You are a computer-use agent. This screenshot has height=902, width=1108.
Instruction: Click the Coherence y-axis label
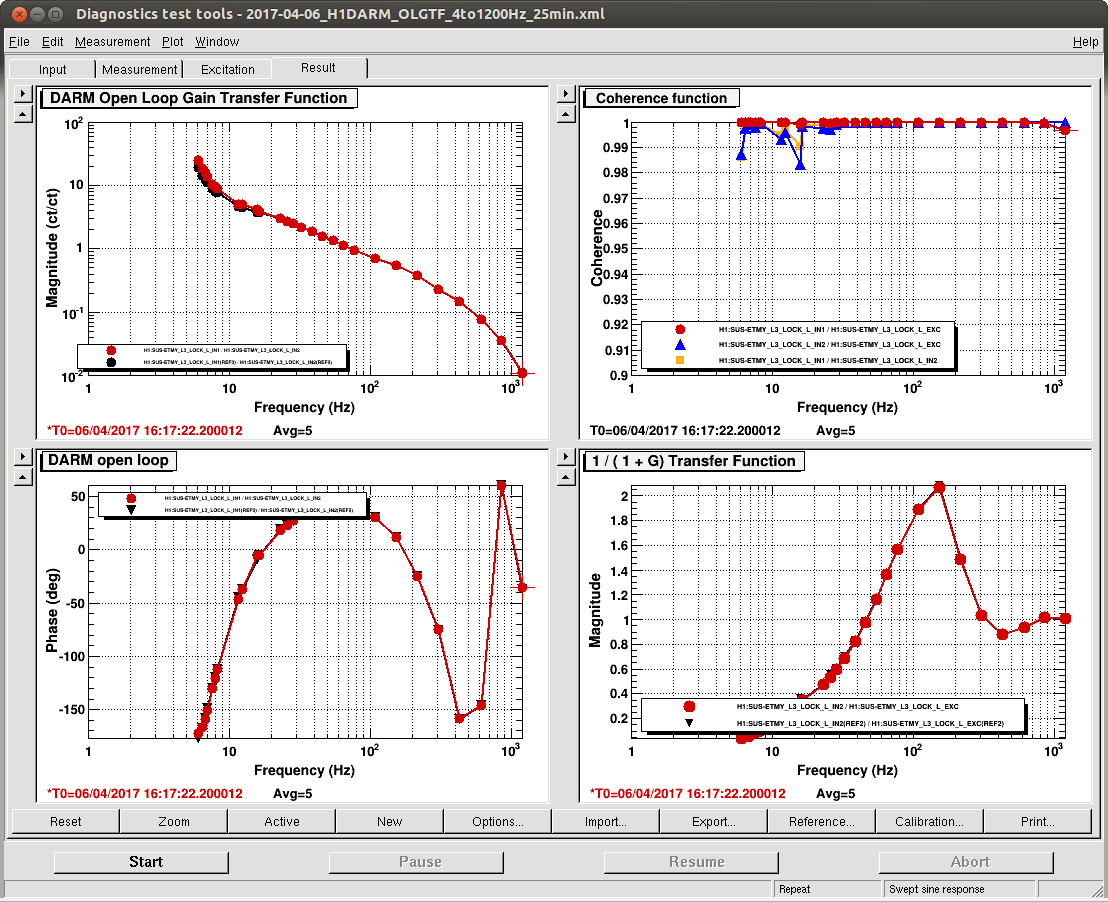pyautogui.click(x=597, y=248)
